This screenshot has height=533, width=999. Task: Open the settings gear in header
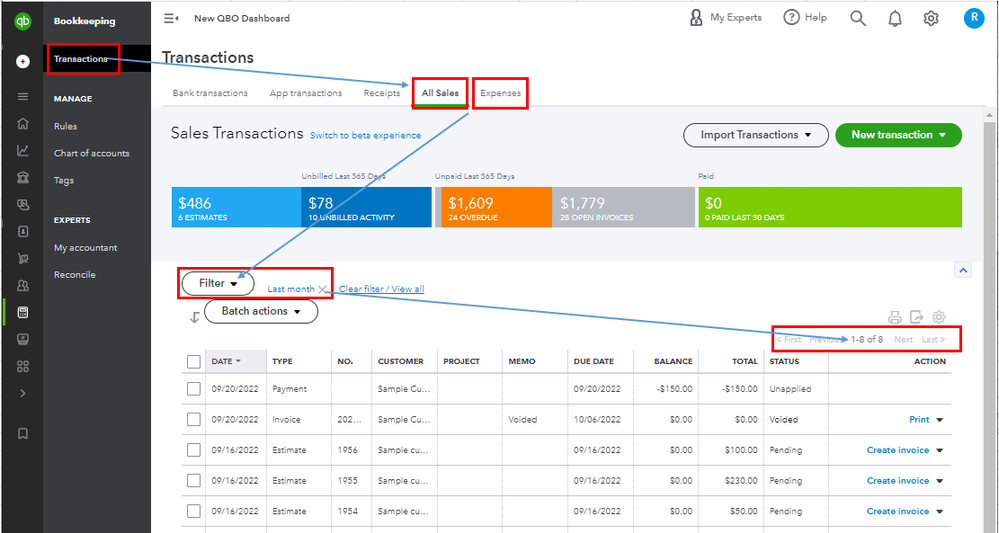pyautogui.click(x=931, y=18)
